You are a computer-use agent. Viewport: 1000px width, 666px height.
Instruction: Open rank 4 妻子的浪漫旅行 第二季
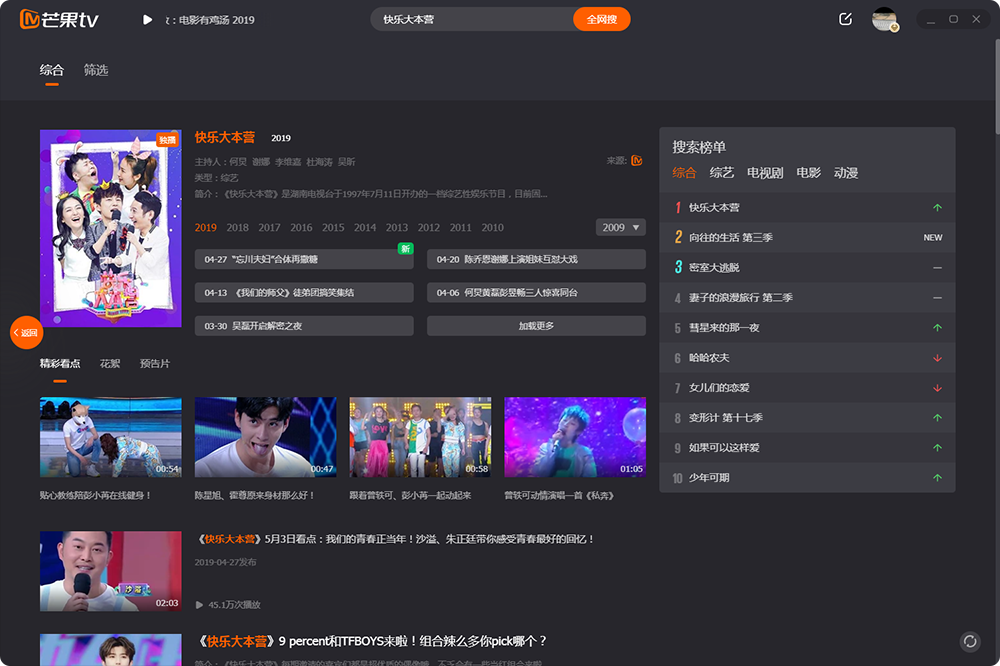coord(807,297)
